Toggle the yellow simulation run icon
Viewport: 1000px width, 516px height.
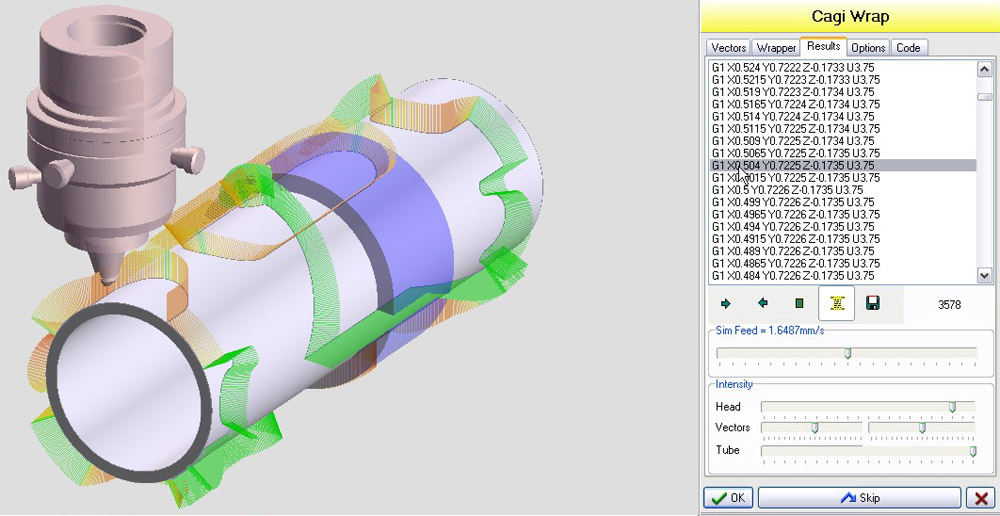pos(837,304)
